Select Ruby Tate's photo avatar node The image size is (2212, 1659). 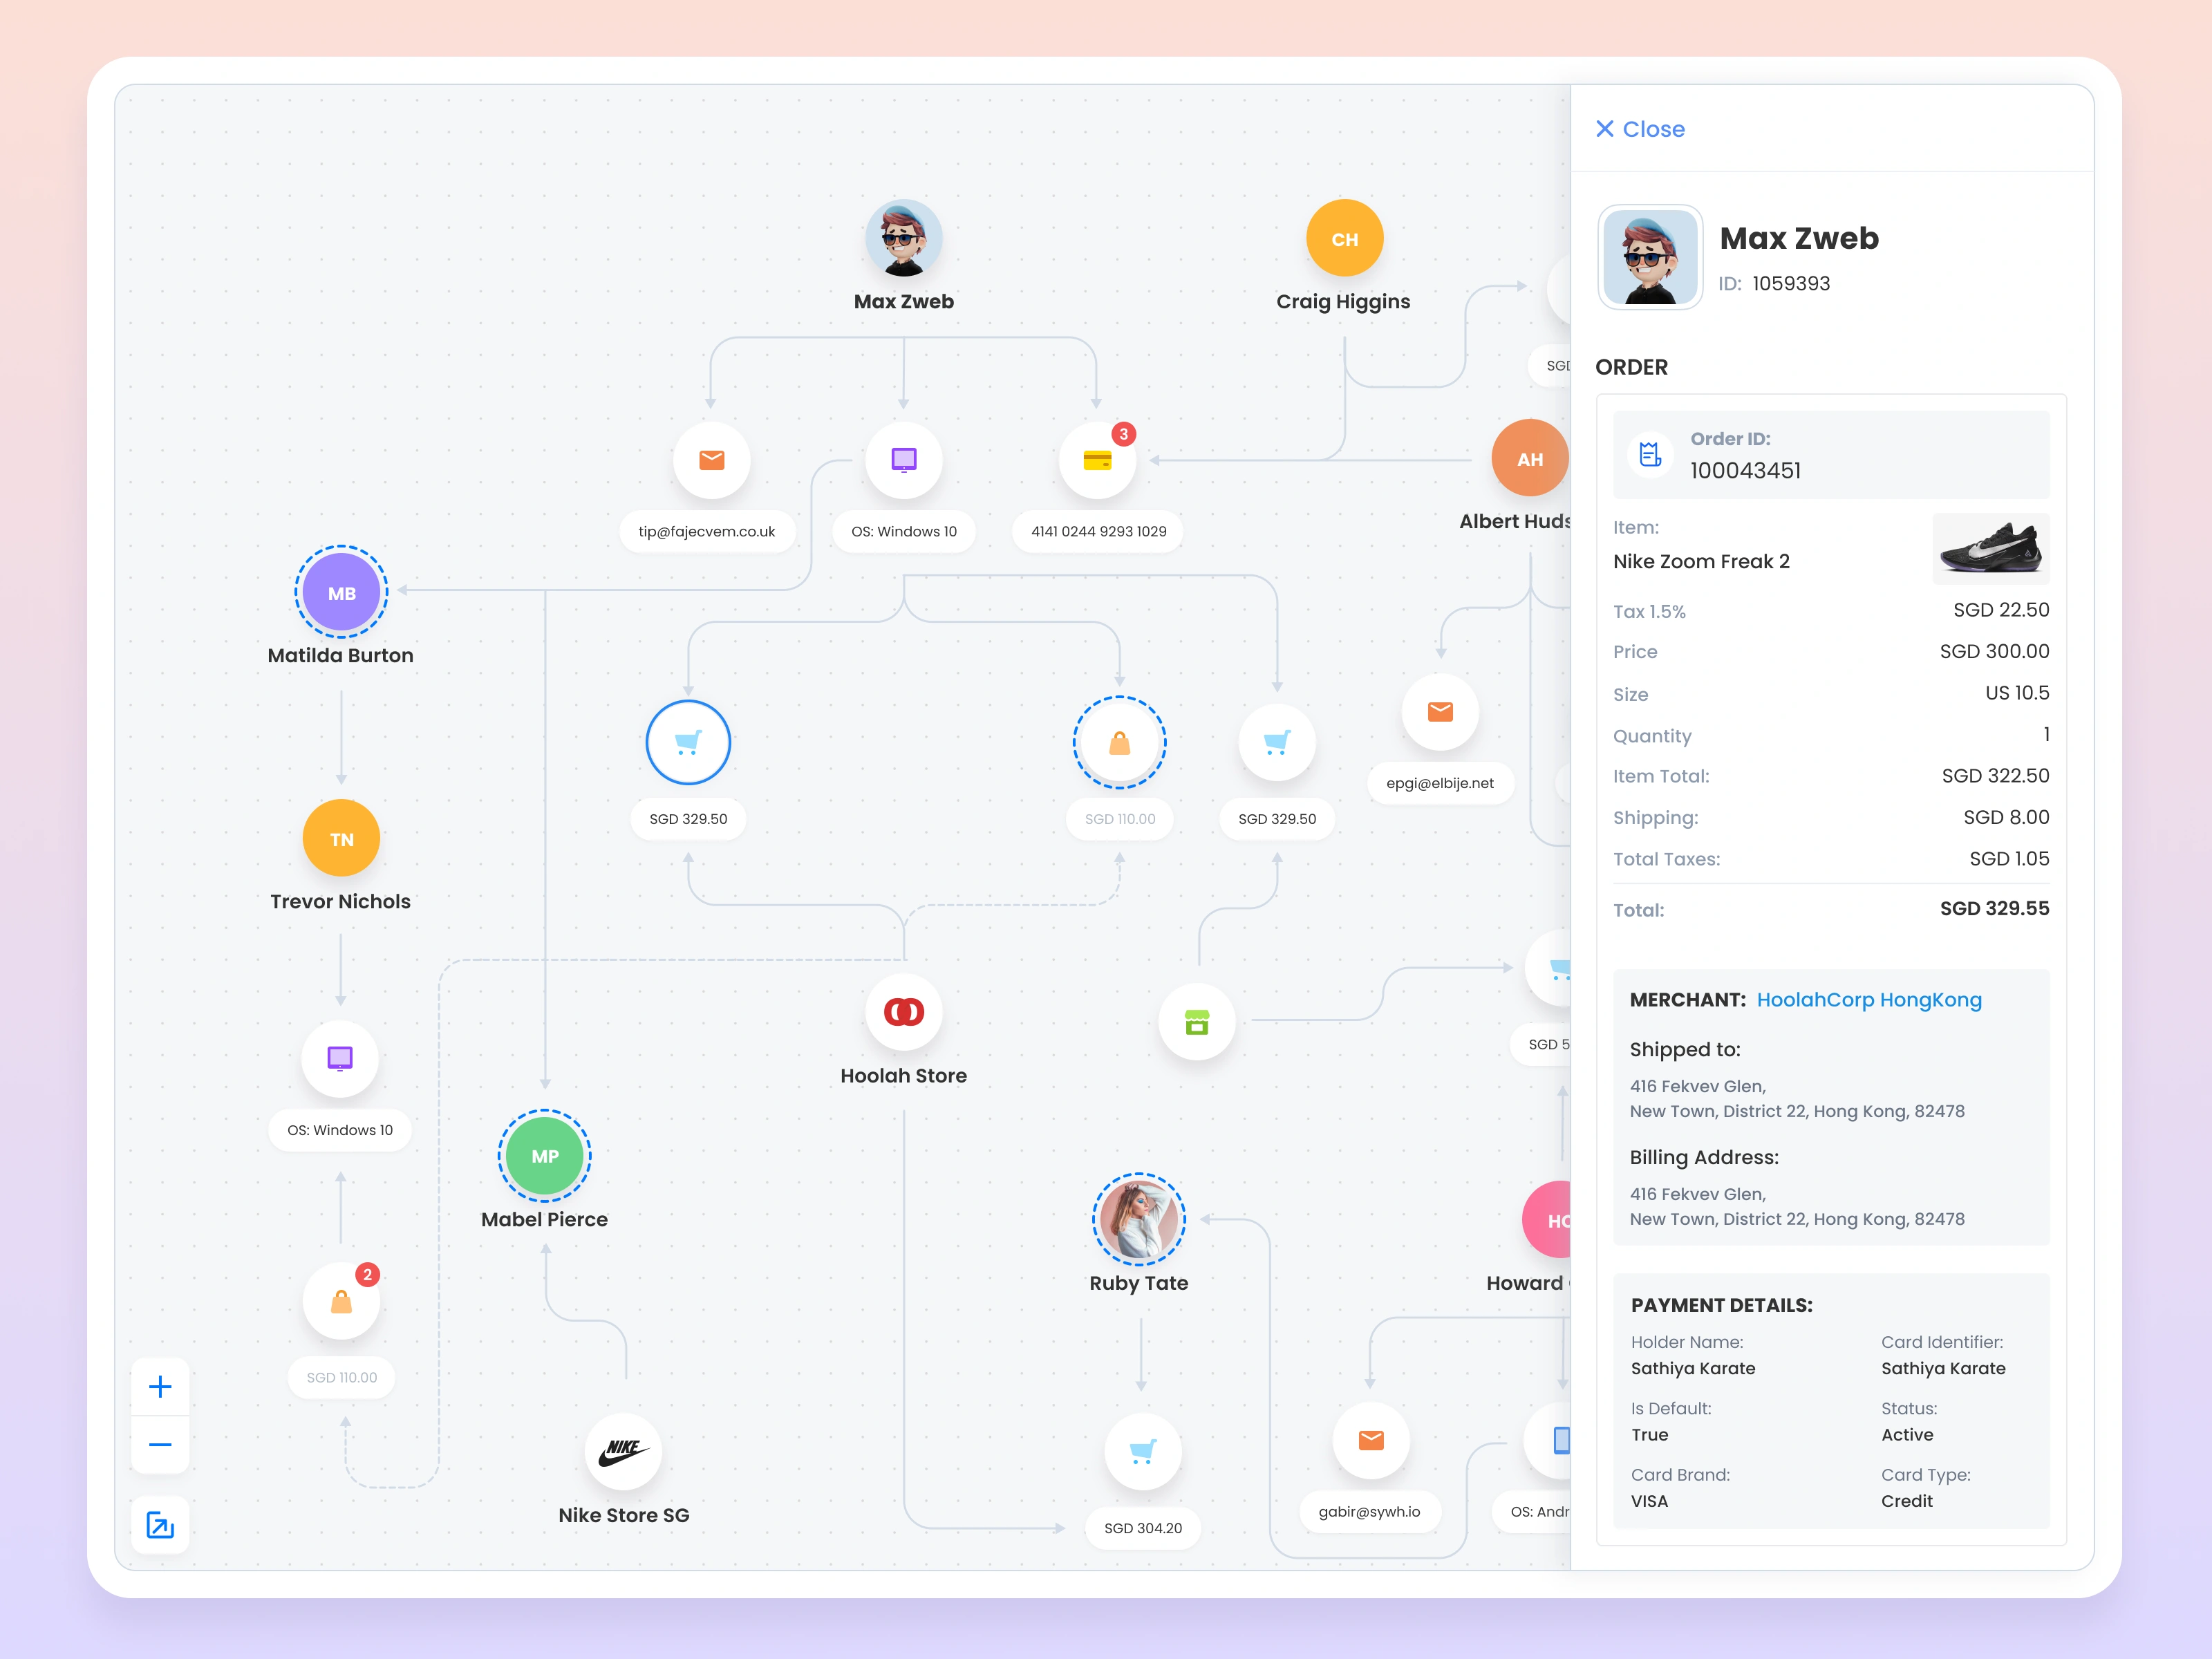pos(1138,1219)
